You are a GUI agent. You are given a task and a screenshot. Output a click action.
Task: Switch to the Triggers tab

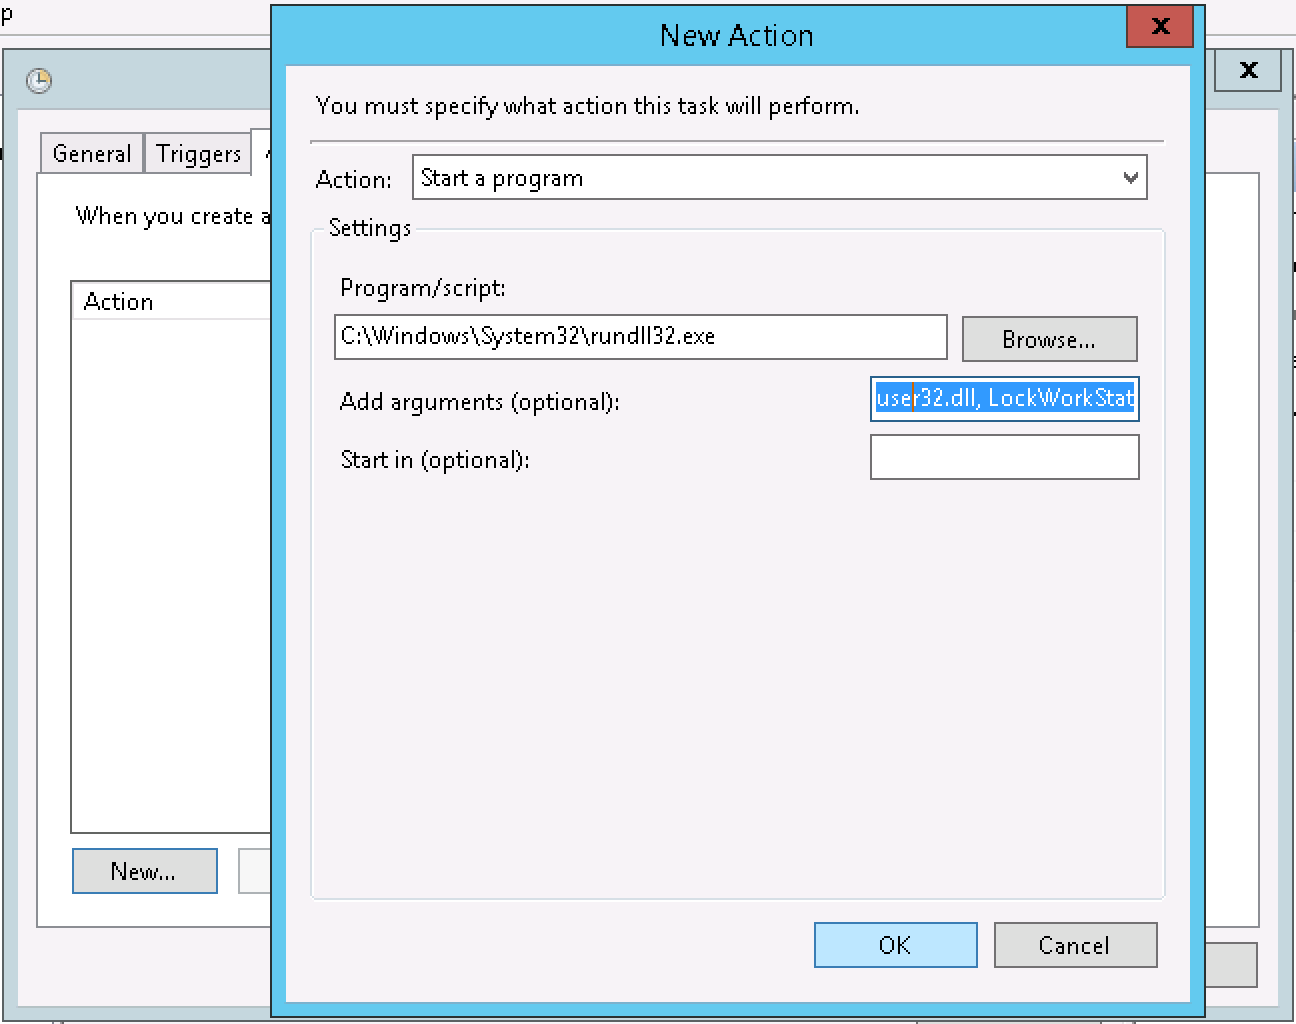198,154
